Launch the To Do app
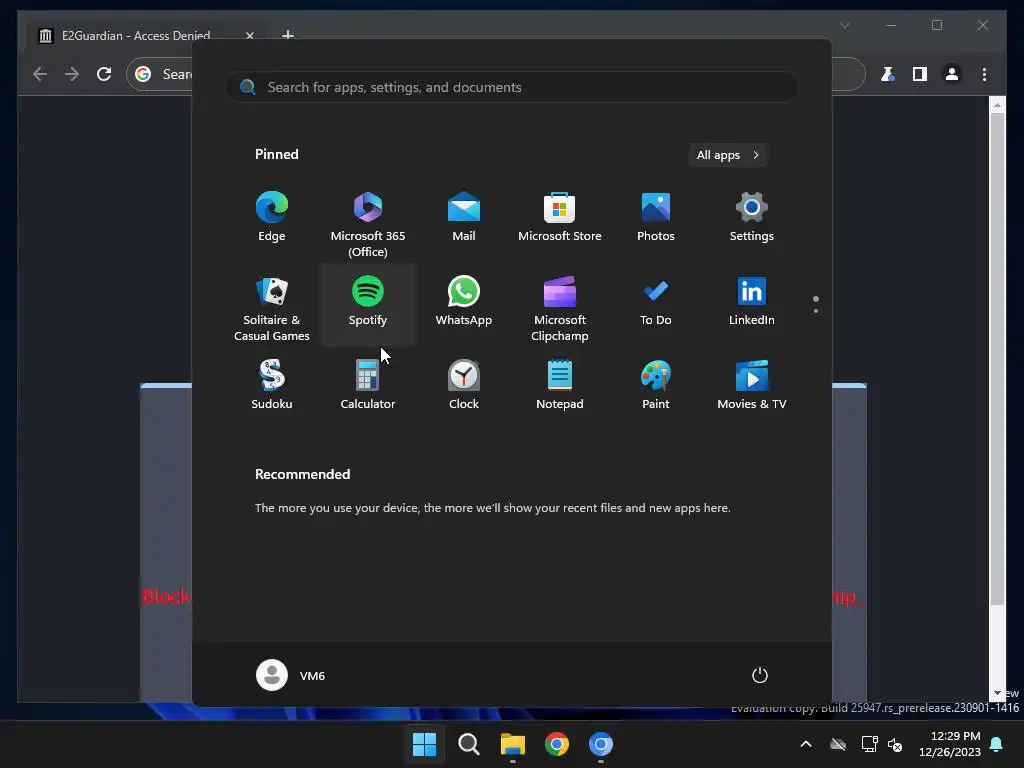This screenshot has width=1024, height=768. 656,301
